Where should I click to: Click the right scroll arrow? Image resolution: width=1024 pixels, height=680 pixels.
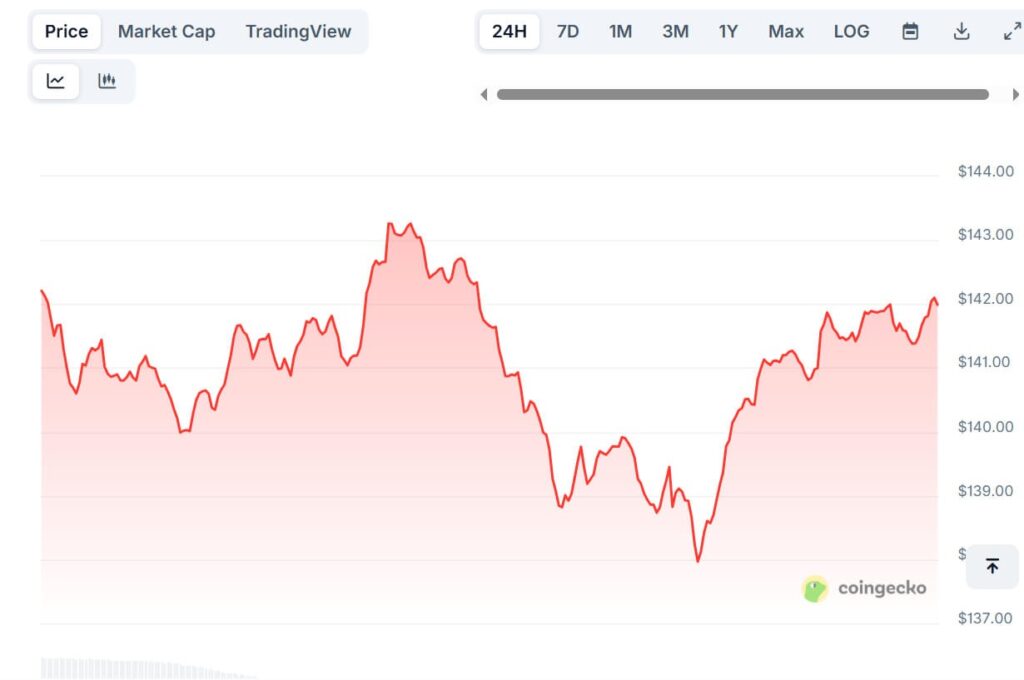(1016, 95)
